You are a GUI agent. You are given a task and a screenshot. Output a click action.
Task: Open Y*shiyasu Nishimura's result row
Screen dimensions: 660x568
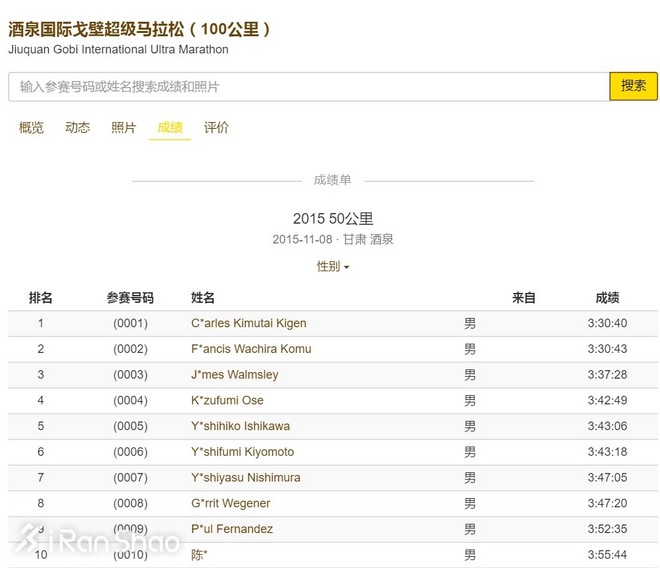point(245,478)
